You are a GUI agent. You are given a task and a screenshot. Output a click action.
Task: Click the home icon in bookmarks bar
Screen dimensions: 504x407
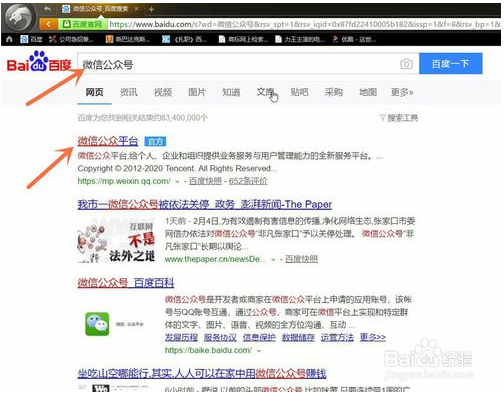[x=9, y=39]
